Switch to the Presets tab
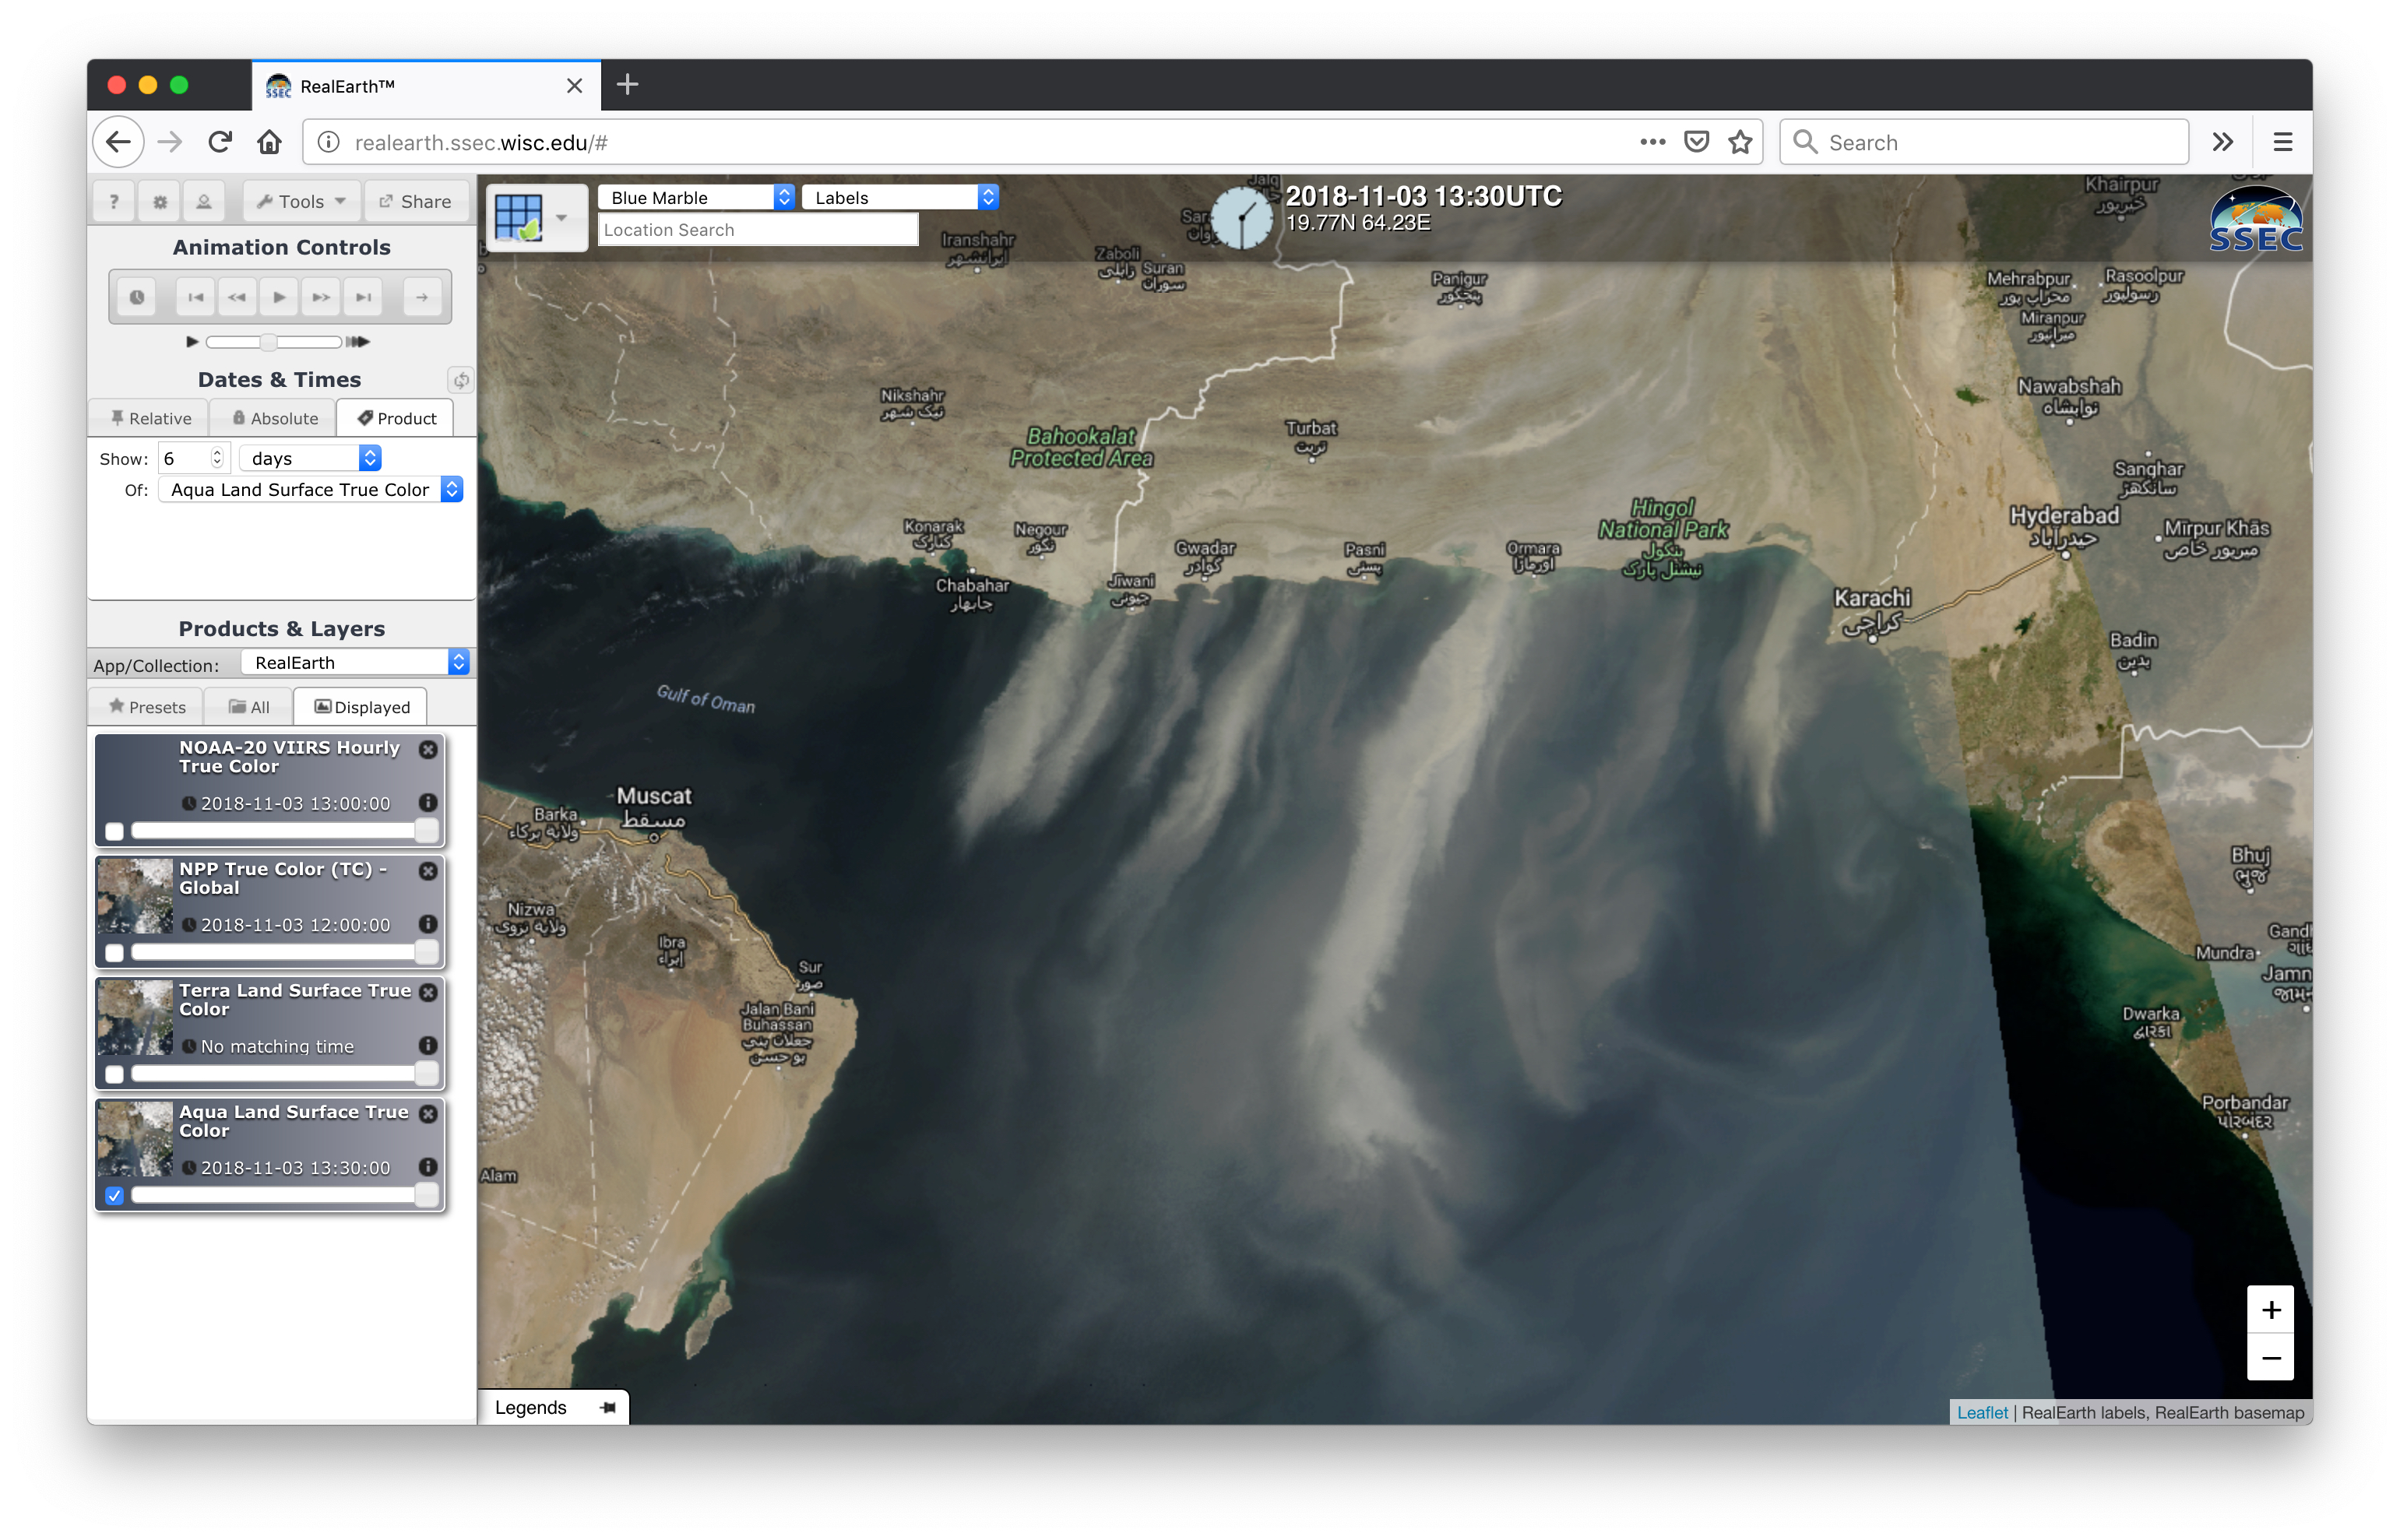 pyautogui.click(x=147, y=707)
